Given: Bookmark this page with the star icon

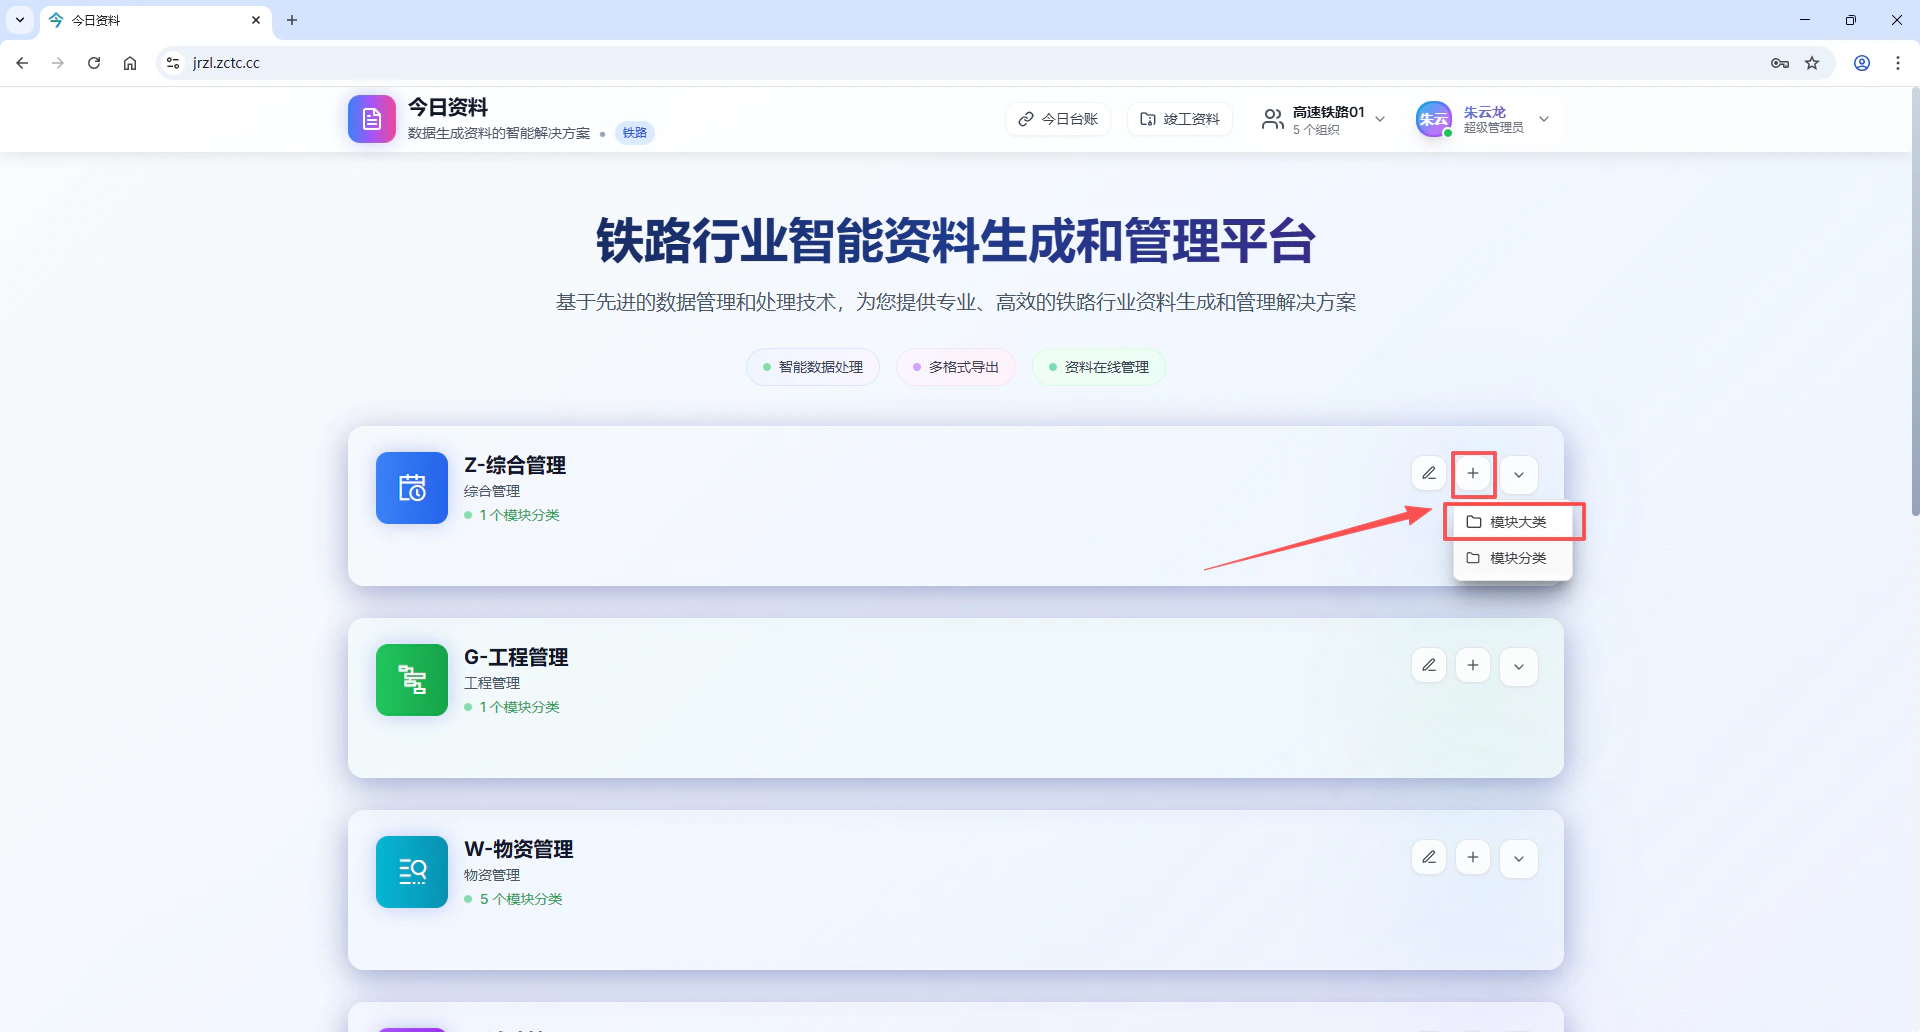Looking at the screenshot, I should click(x=1812, y=63).
